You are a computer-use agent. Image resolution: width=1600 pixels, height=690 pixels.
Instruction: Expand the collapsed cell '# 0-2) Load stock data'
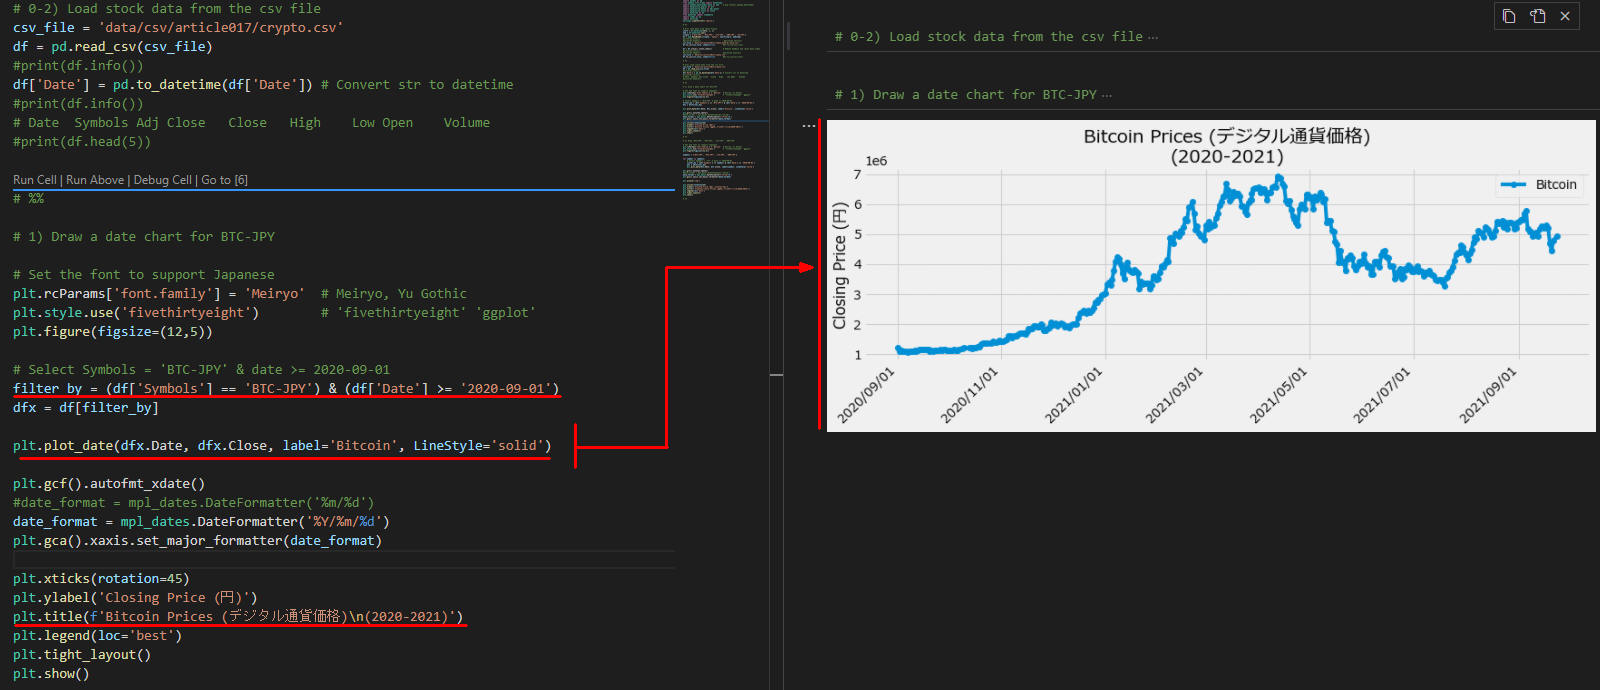pyautogui.click(x=996, y=37)
